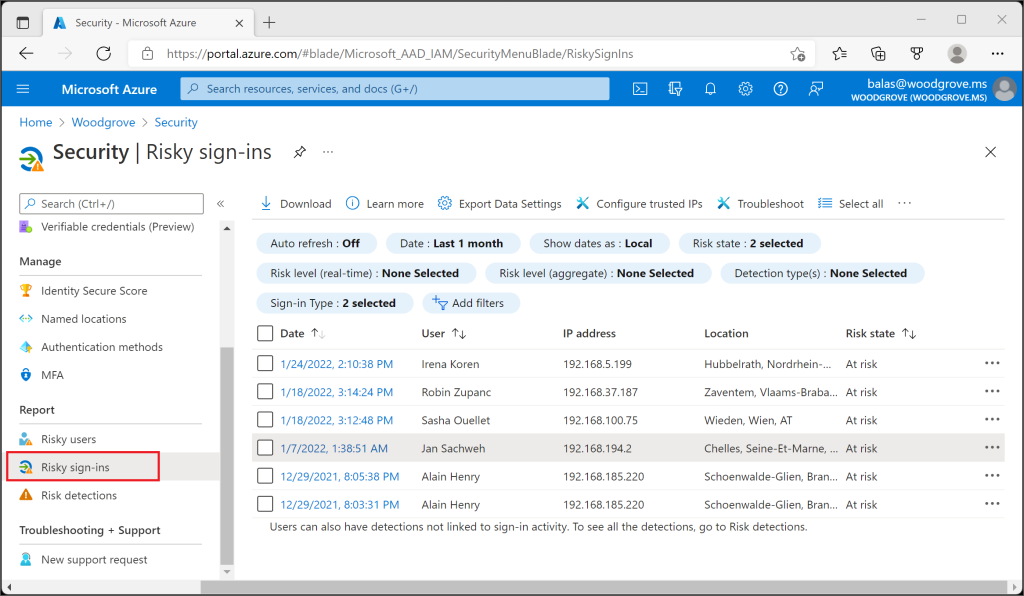Viewport: 1024px width, 596px height.
Task: Open portal settings gear
Action: coord(745,89)
